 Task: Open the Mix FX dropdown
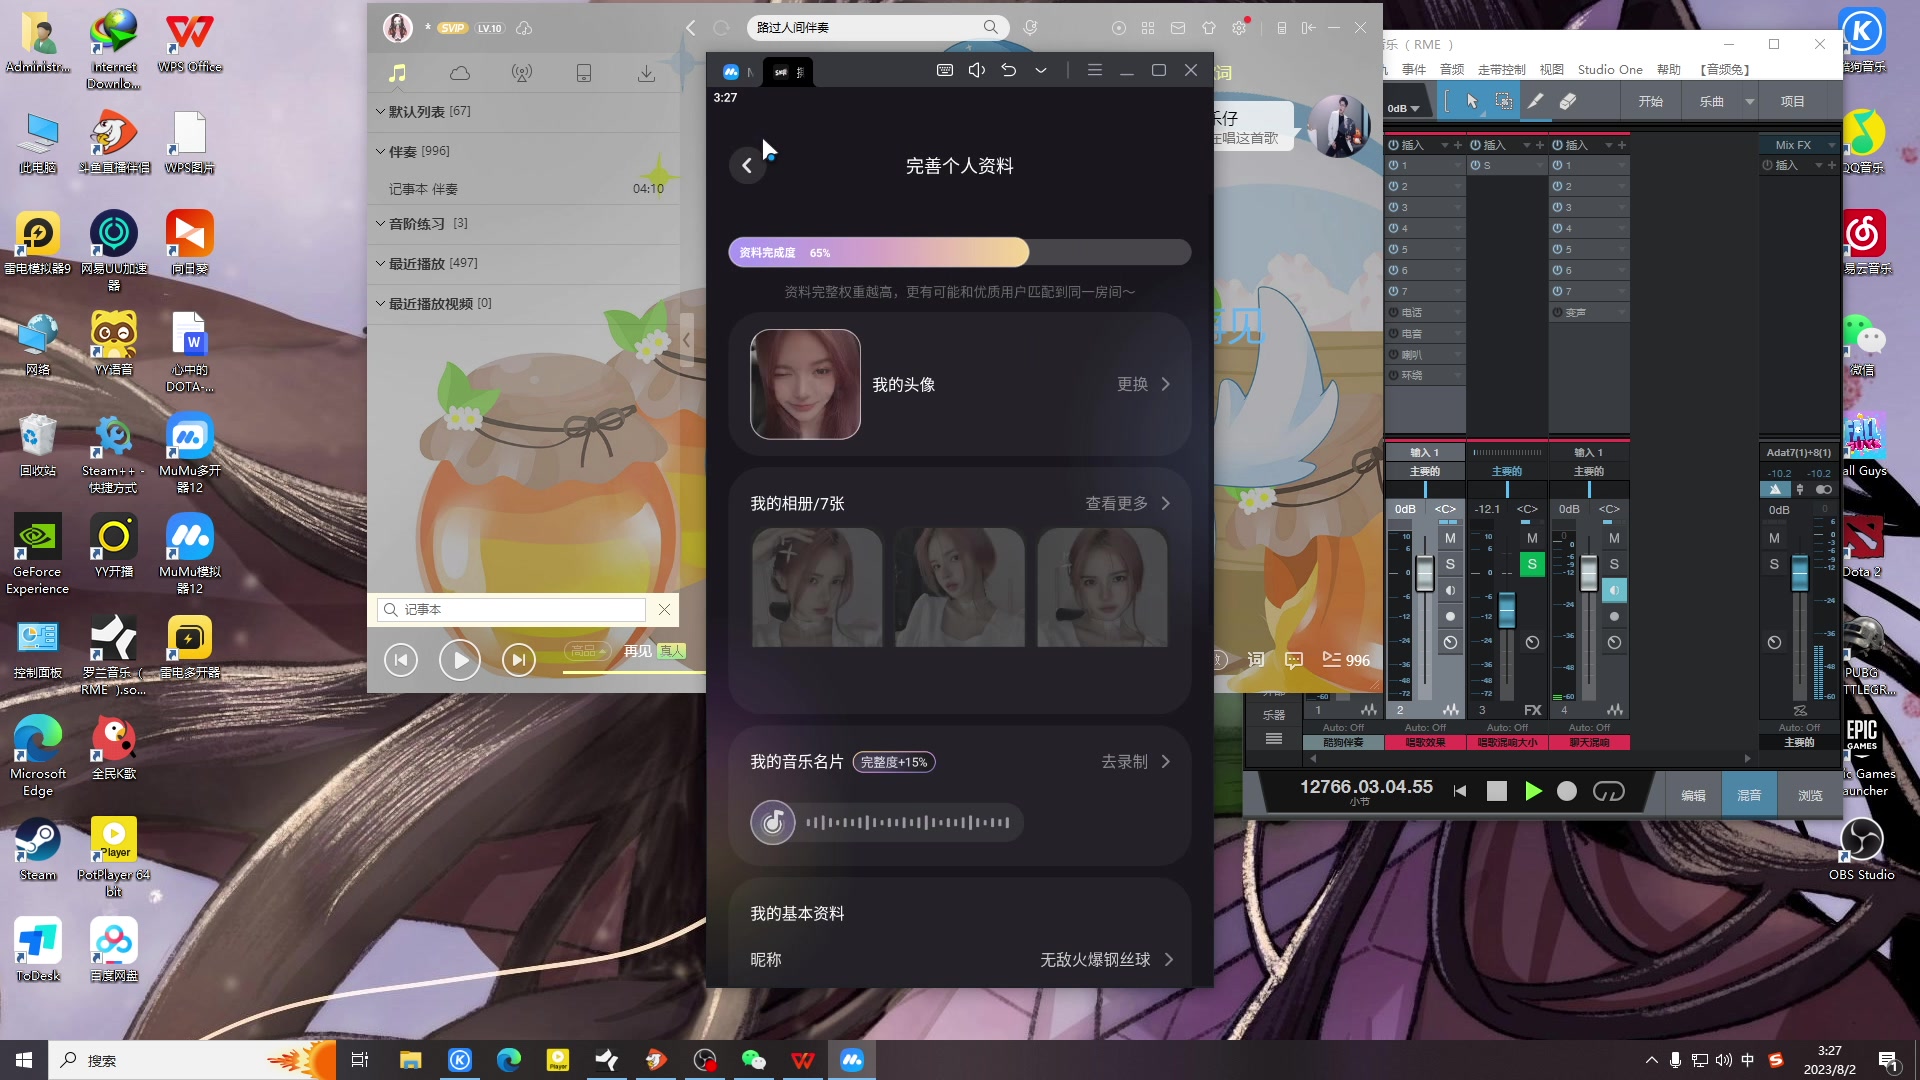(1831, 145)
